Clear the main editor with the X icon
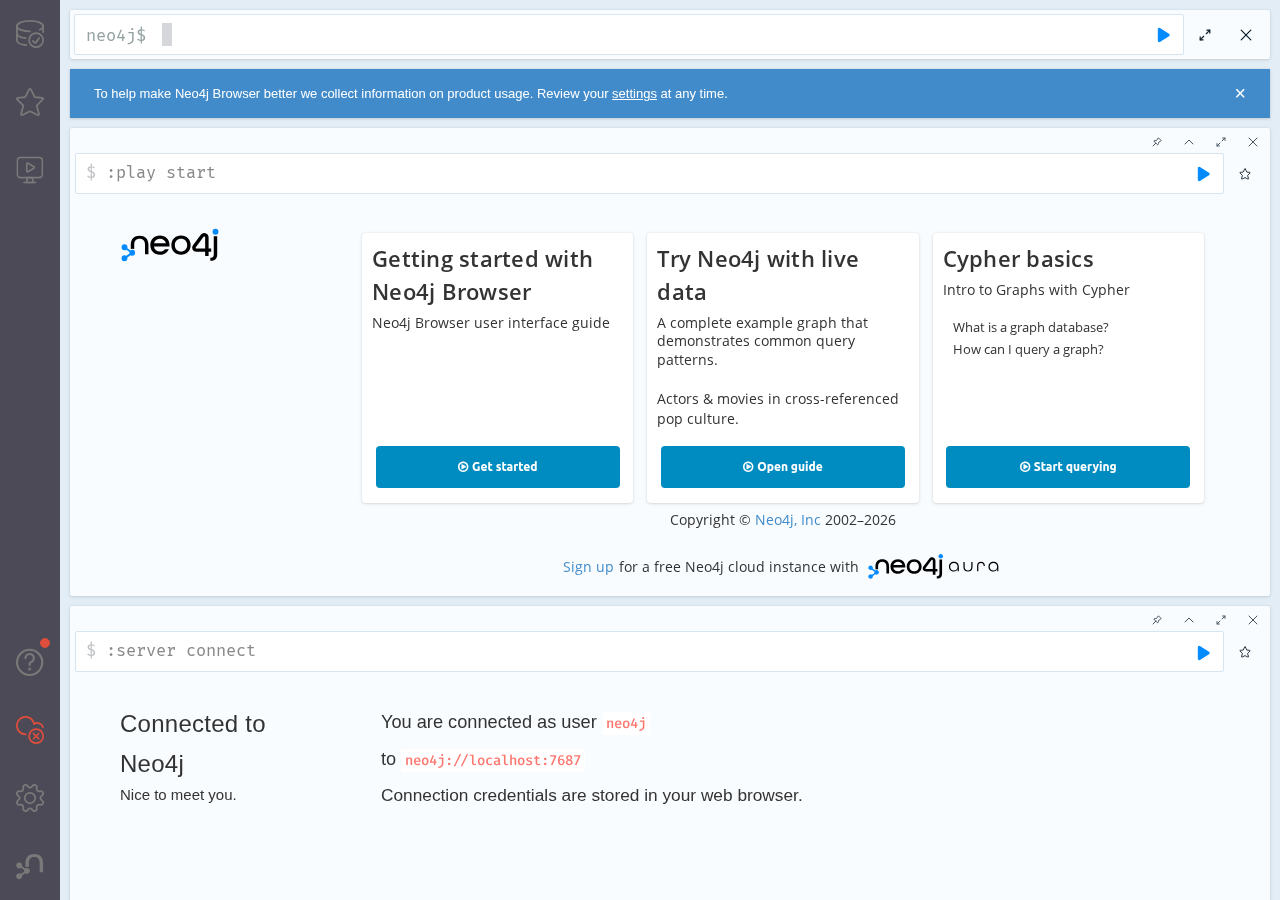The image size is (1280, 900). (x=1246, y=35)
